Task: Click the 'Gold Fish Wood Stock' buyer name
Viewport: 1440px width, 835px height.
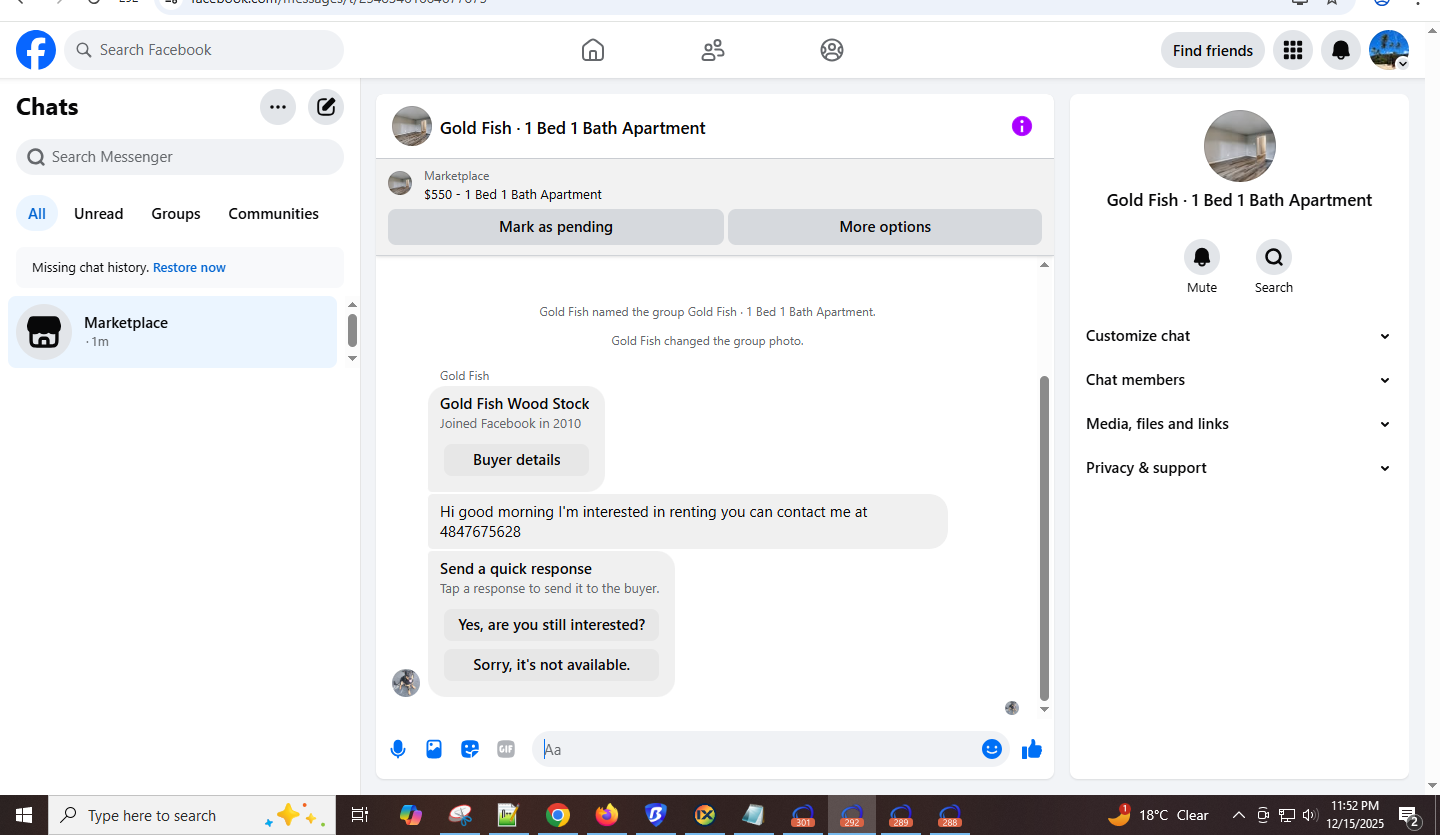Action: 515,404
